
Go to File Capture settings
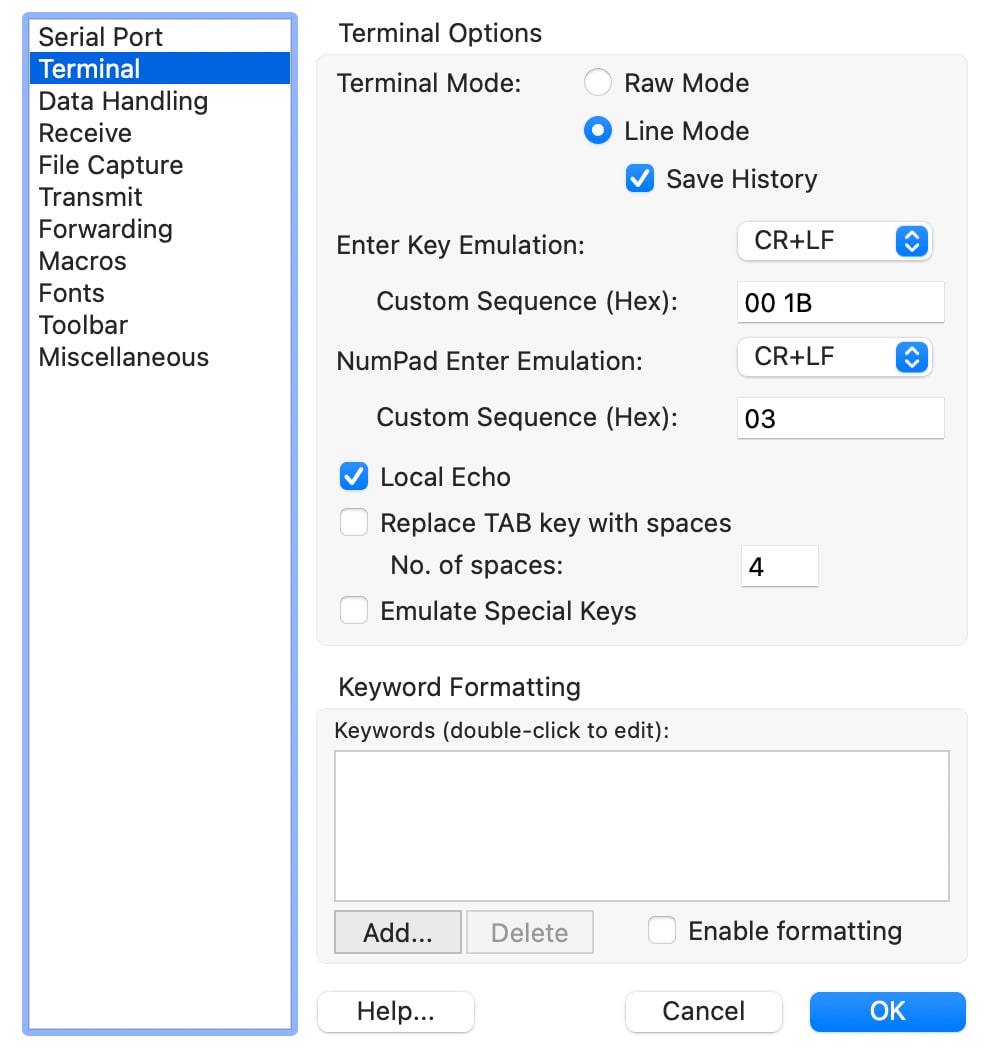[x=160, y=165]
